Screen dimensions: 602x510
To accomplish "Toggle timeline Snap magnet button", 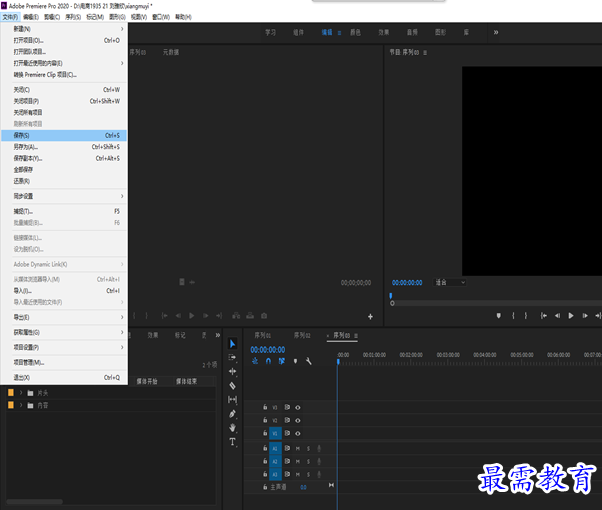I will pyautogui.click(x=268, y=361).
